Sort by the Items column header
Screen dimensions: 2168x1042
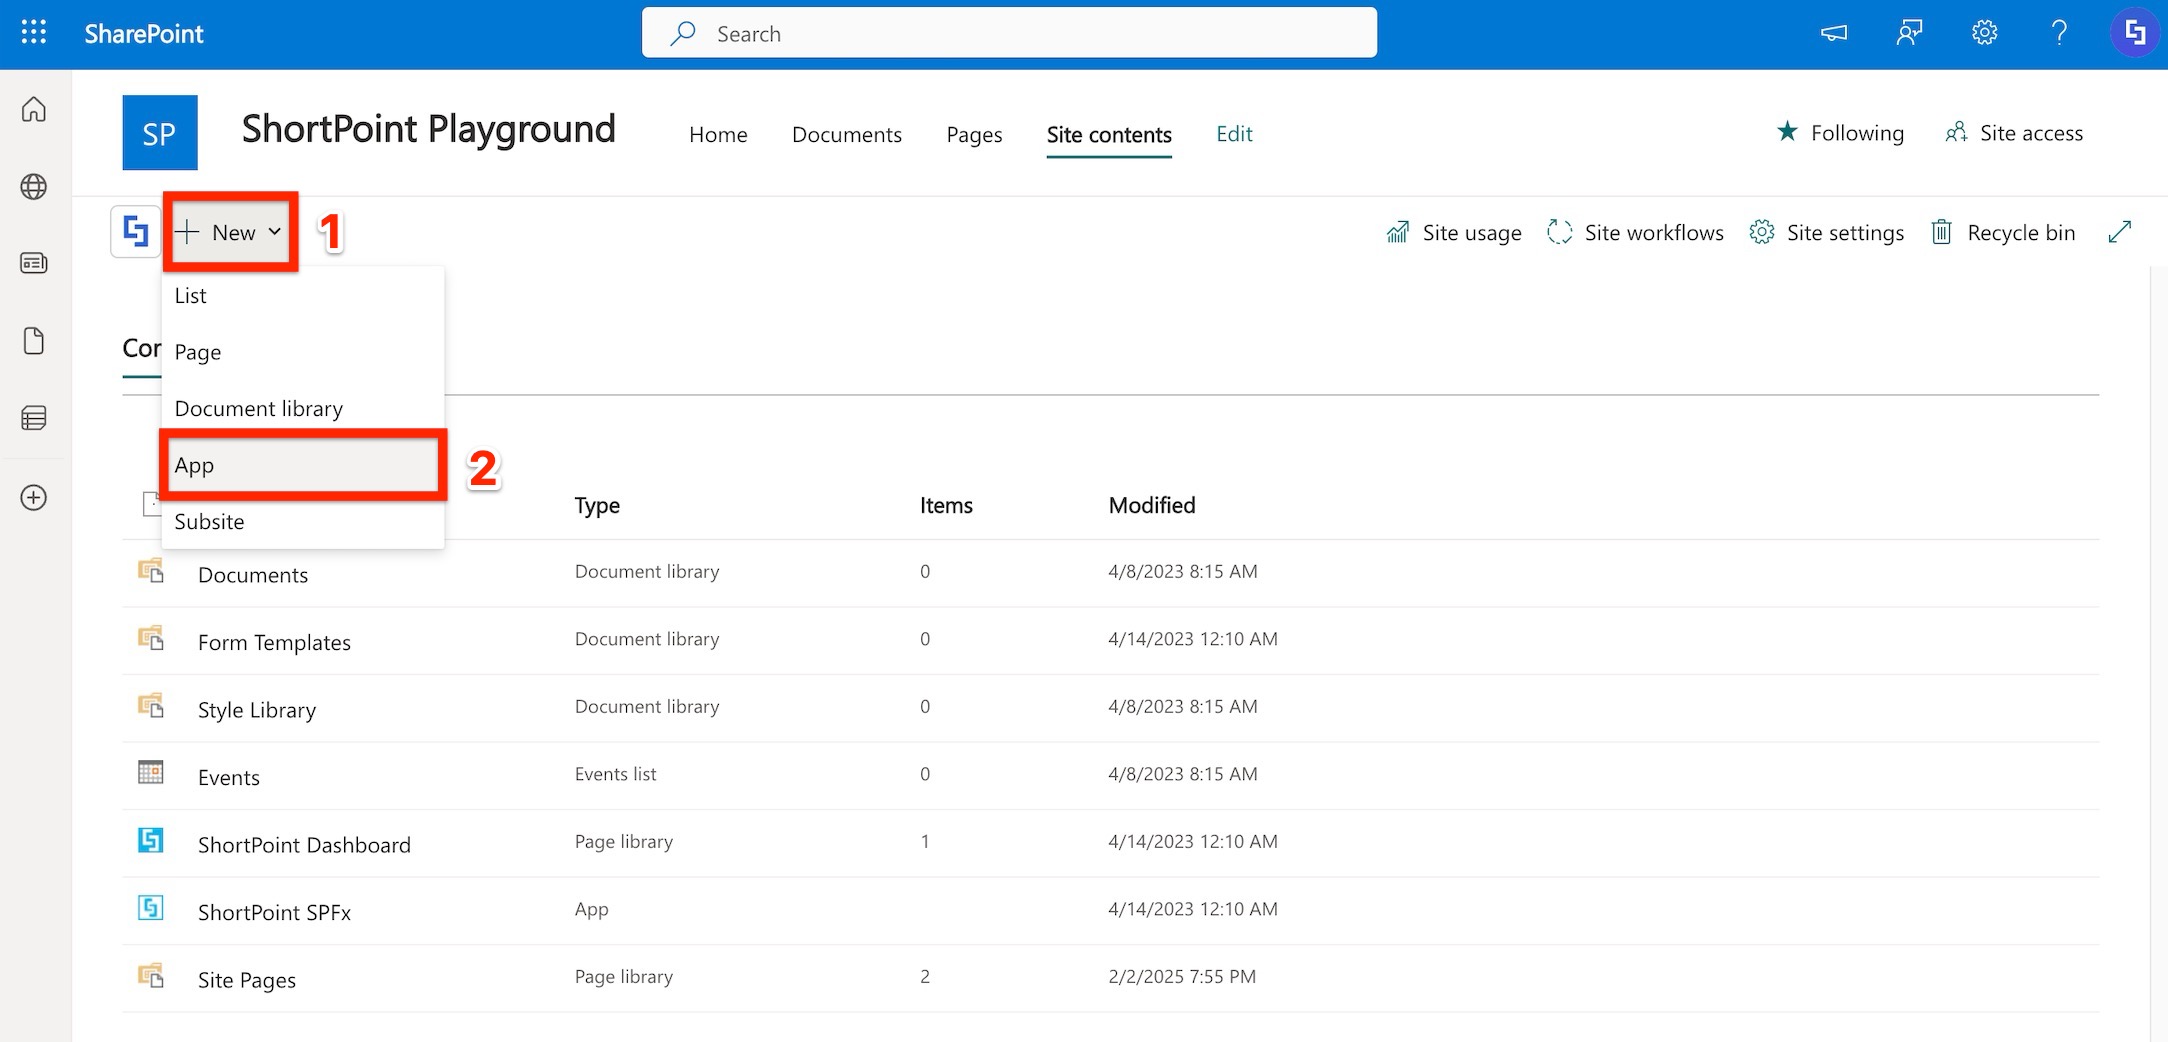tap(946, 505)
